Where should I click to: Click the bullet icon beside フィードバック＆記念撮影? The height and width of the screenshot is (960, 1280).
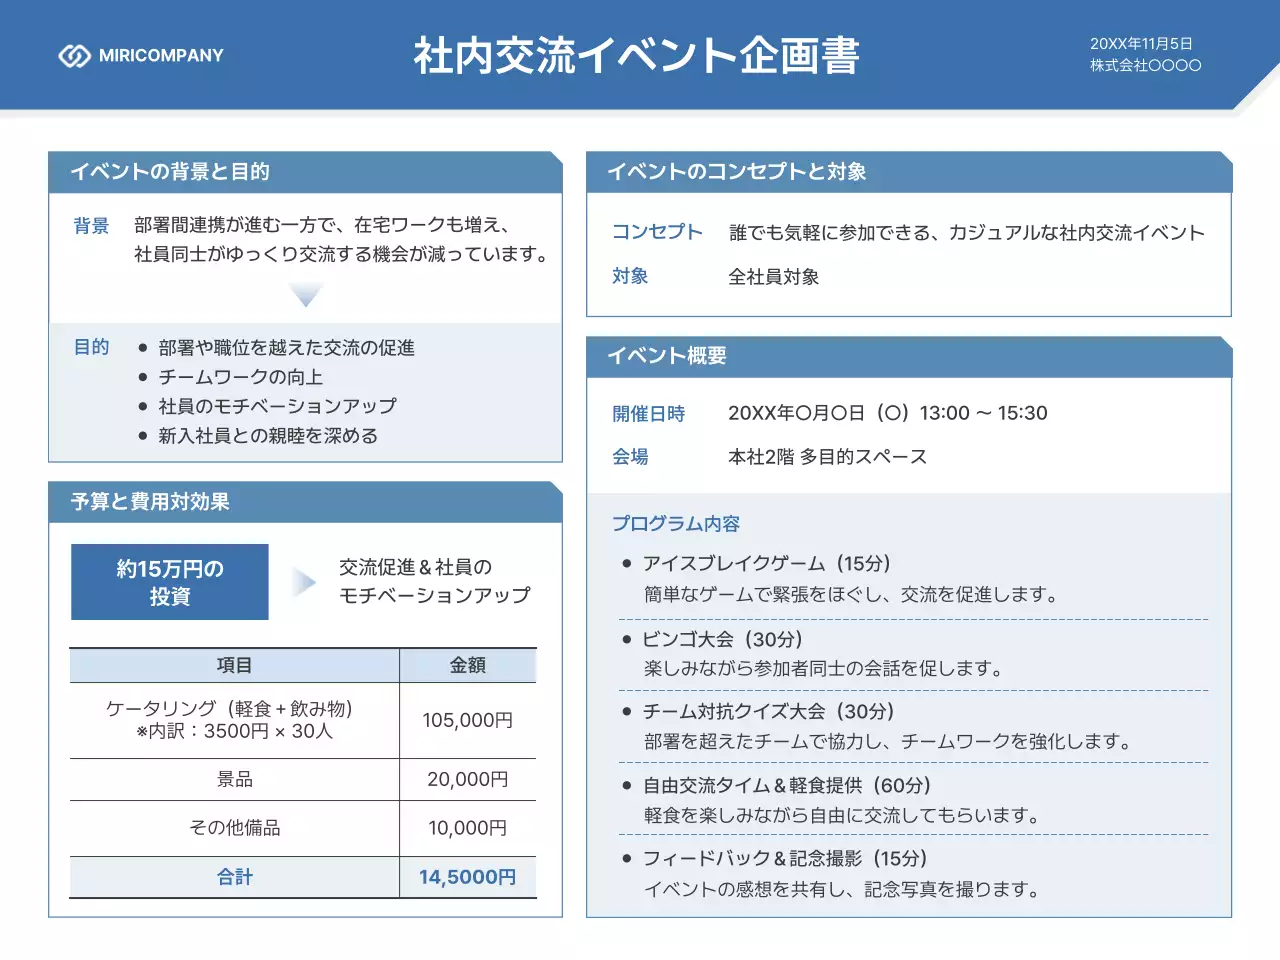(x=626, y=858)
